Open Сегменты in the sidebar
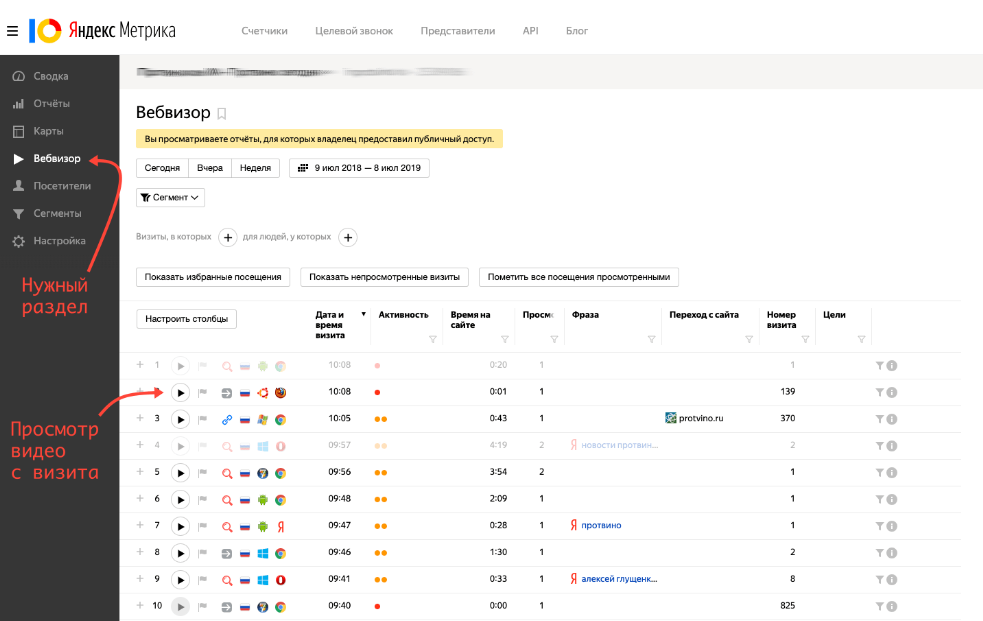This screenshot has width=983, height=621. (56, 214)
